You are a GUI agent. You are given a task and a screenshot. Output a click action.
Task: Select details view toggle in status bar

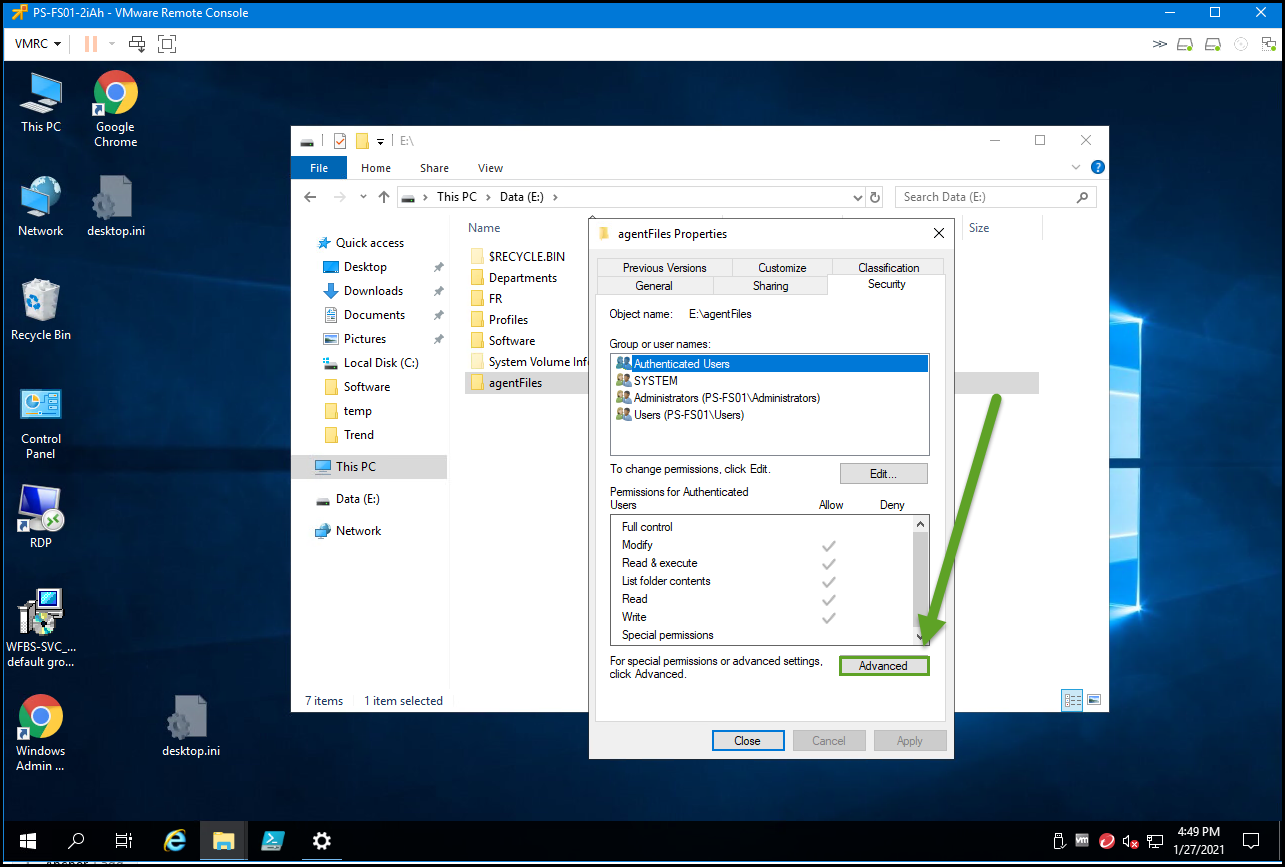click(x=1072, y=700)
